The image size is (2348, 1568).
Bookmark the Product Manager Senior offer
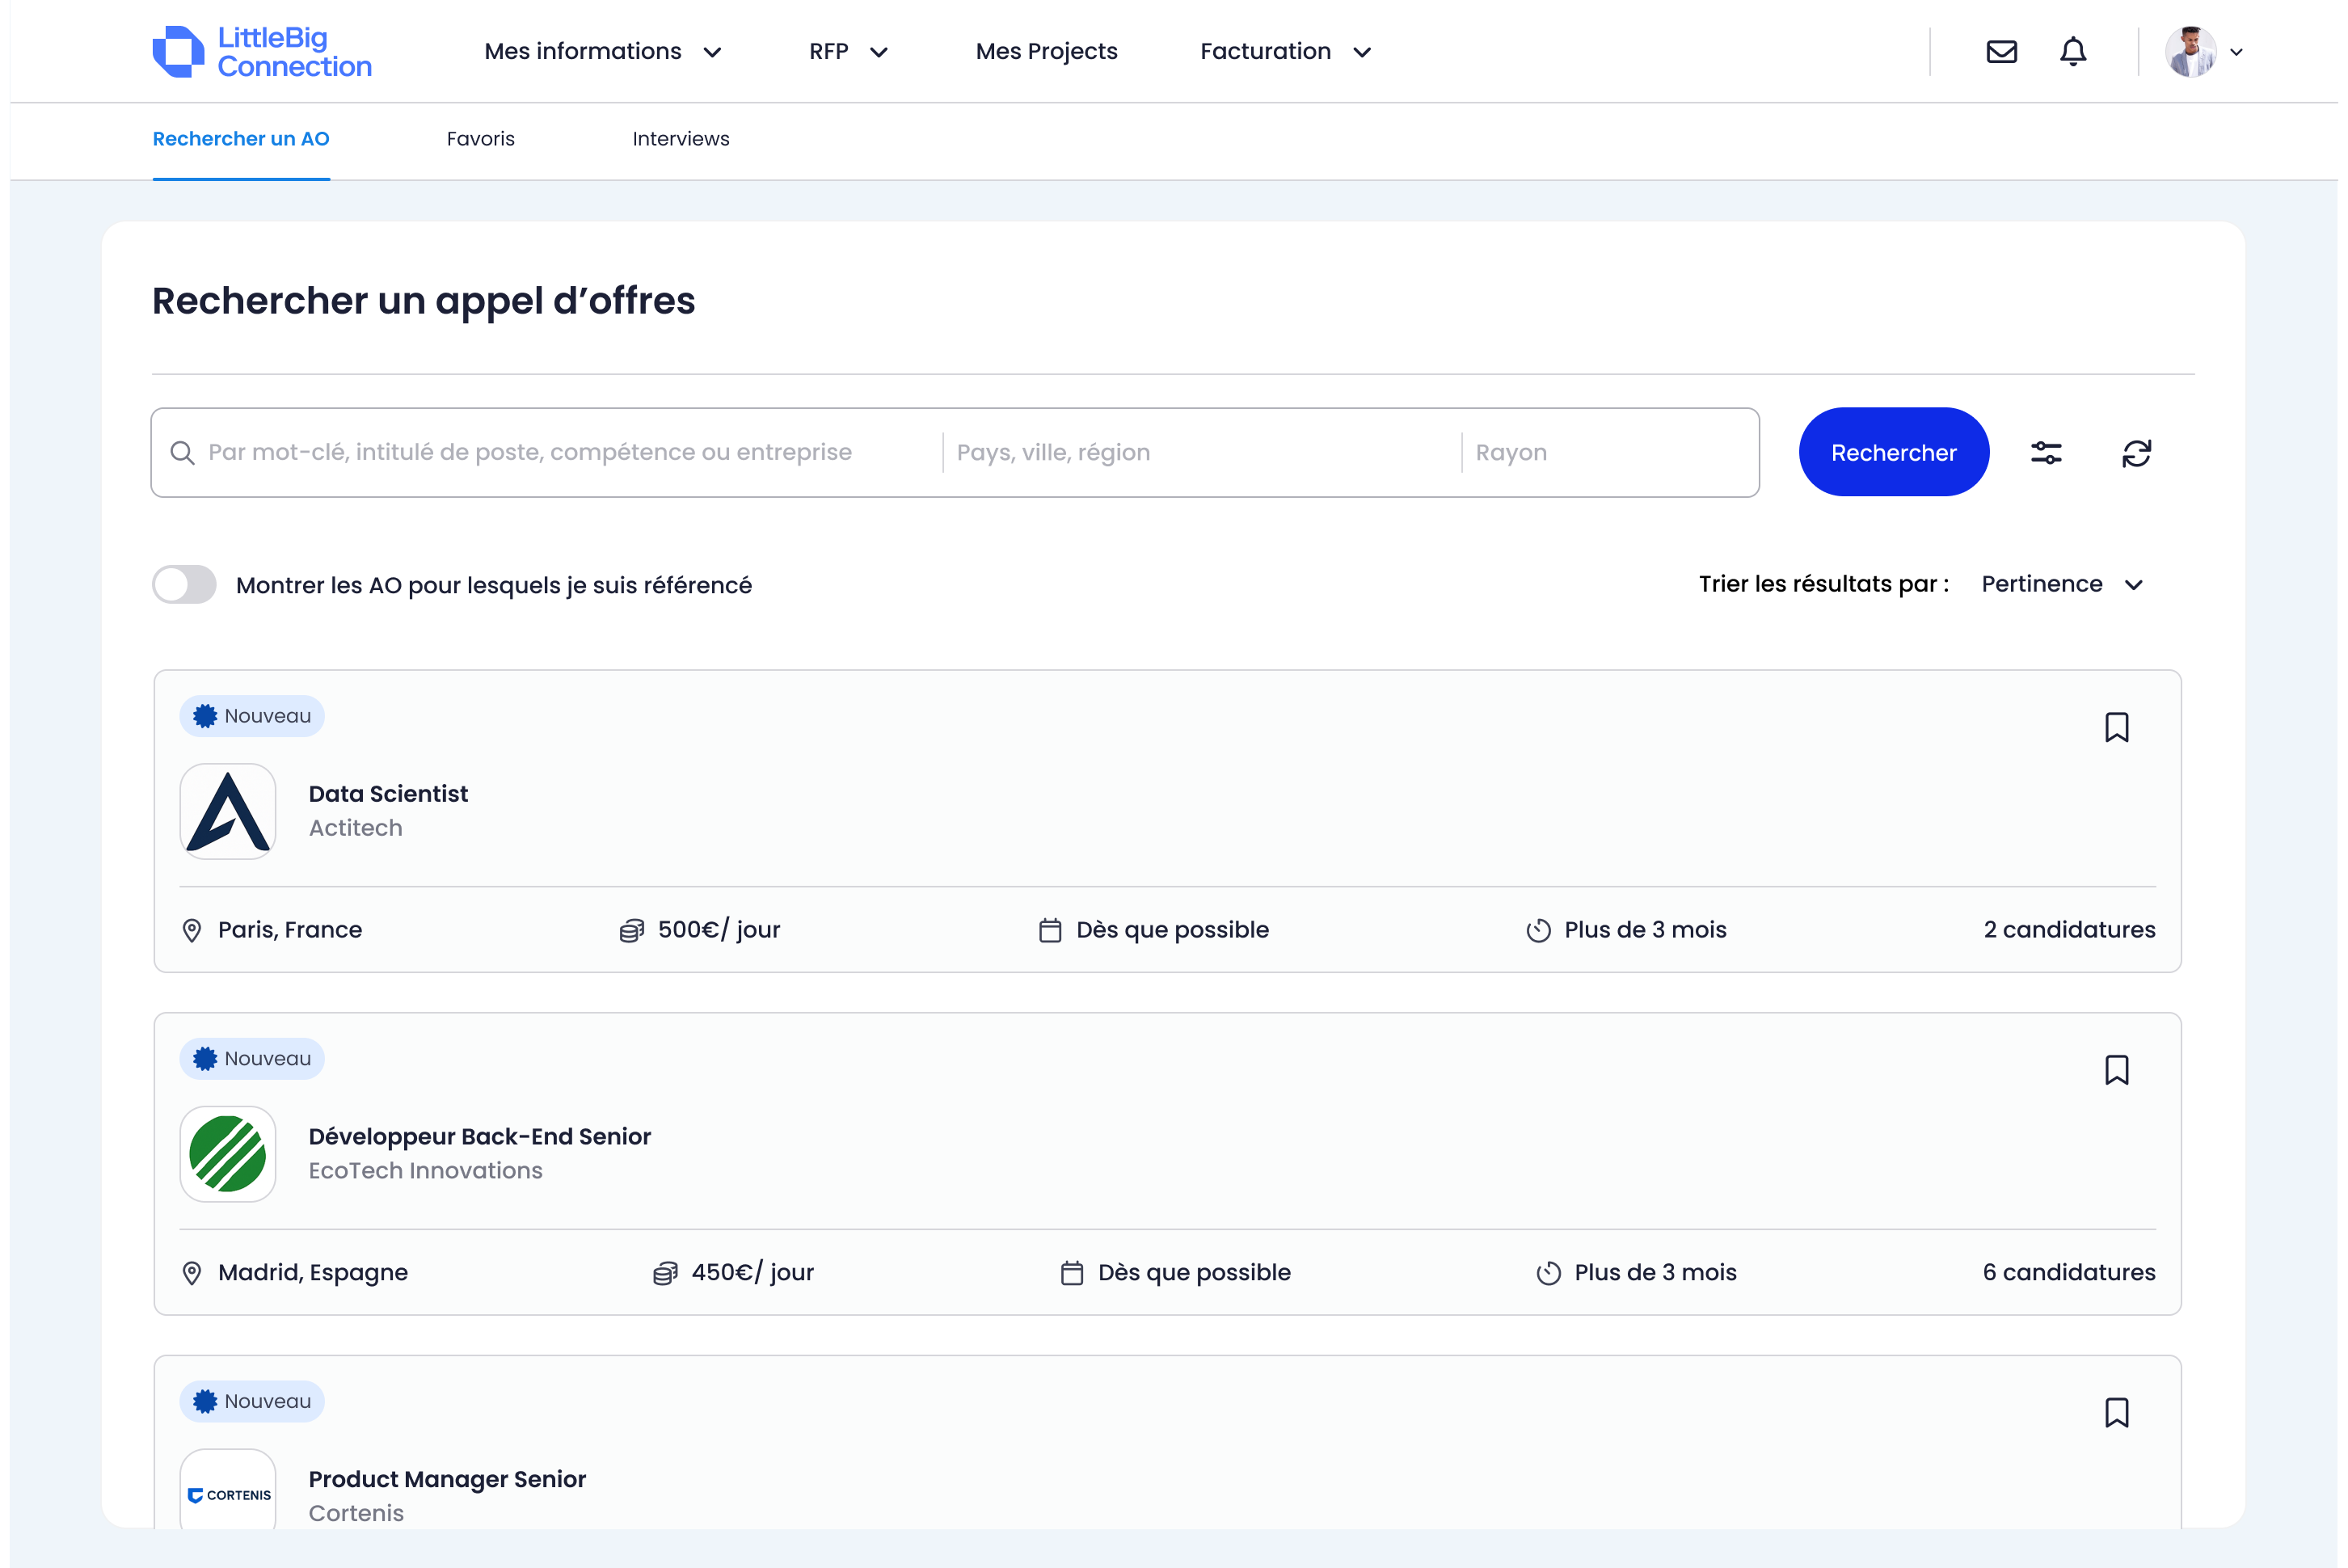pyautogui.click(x=2116, y=1412)
